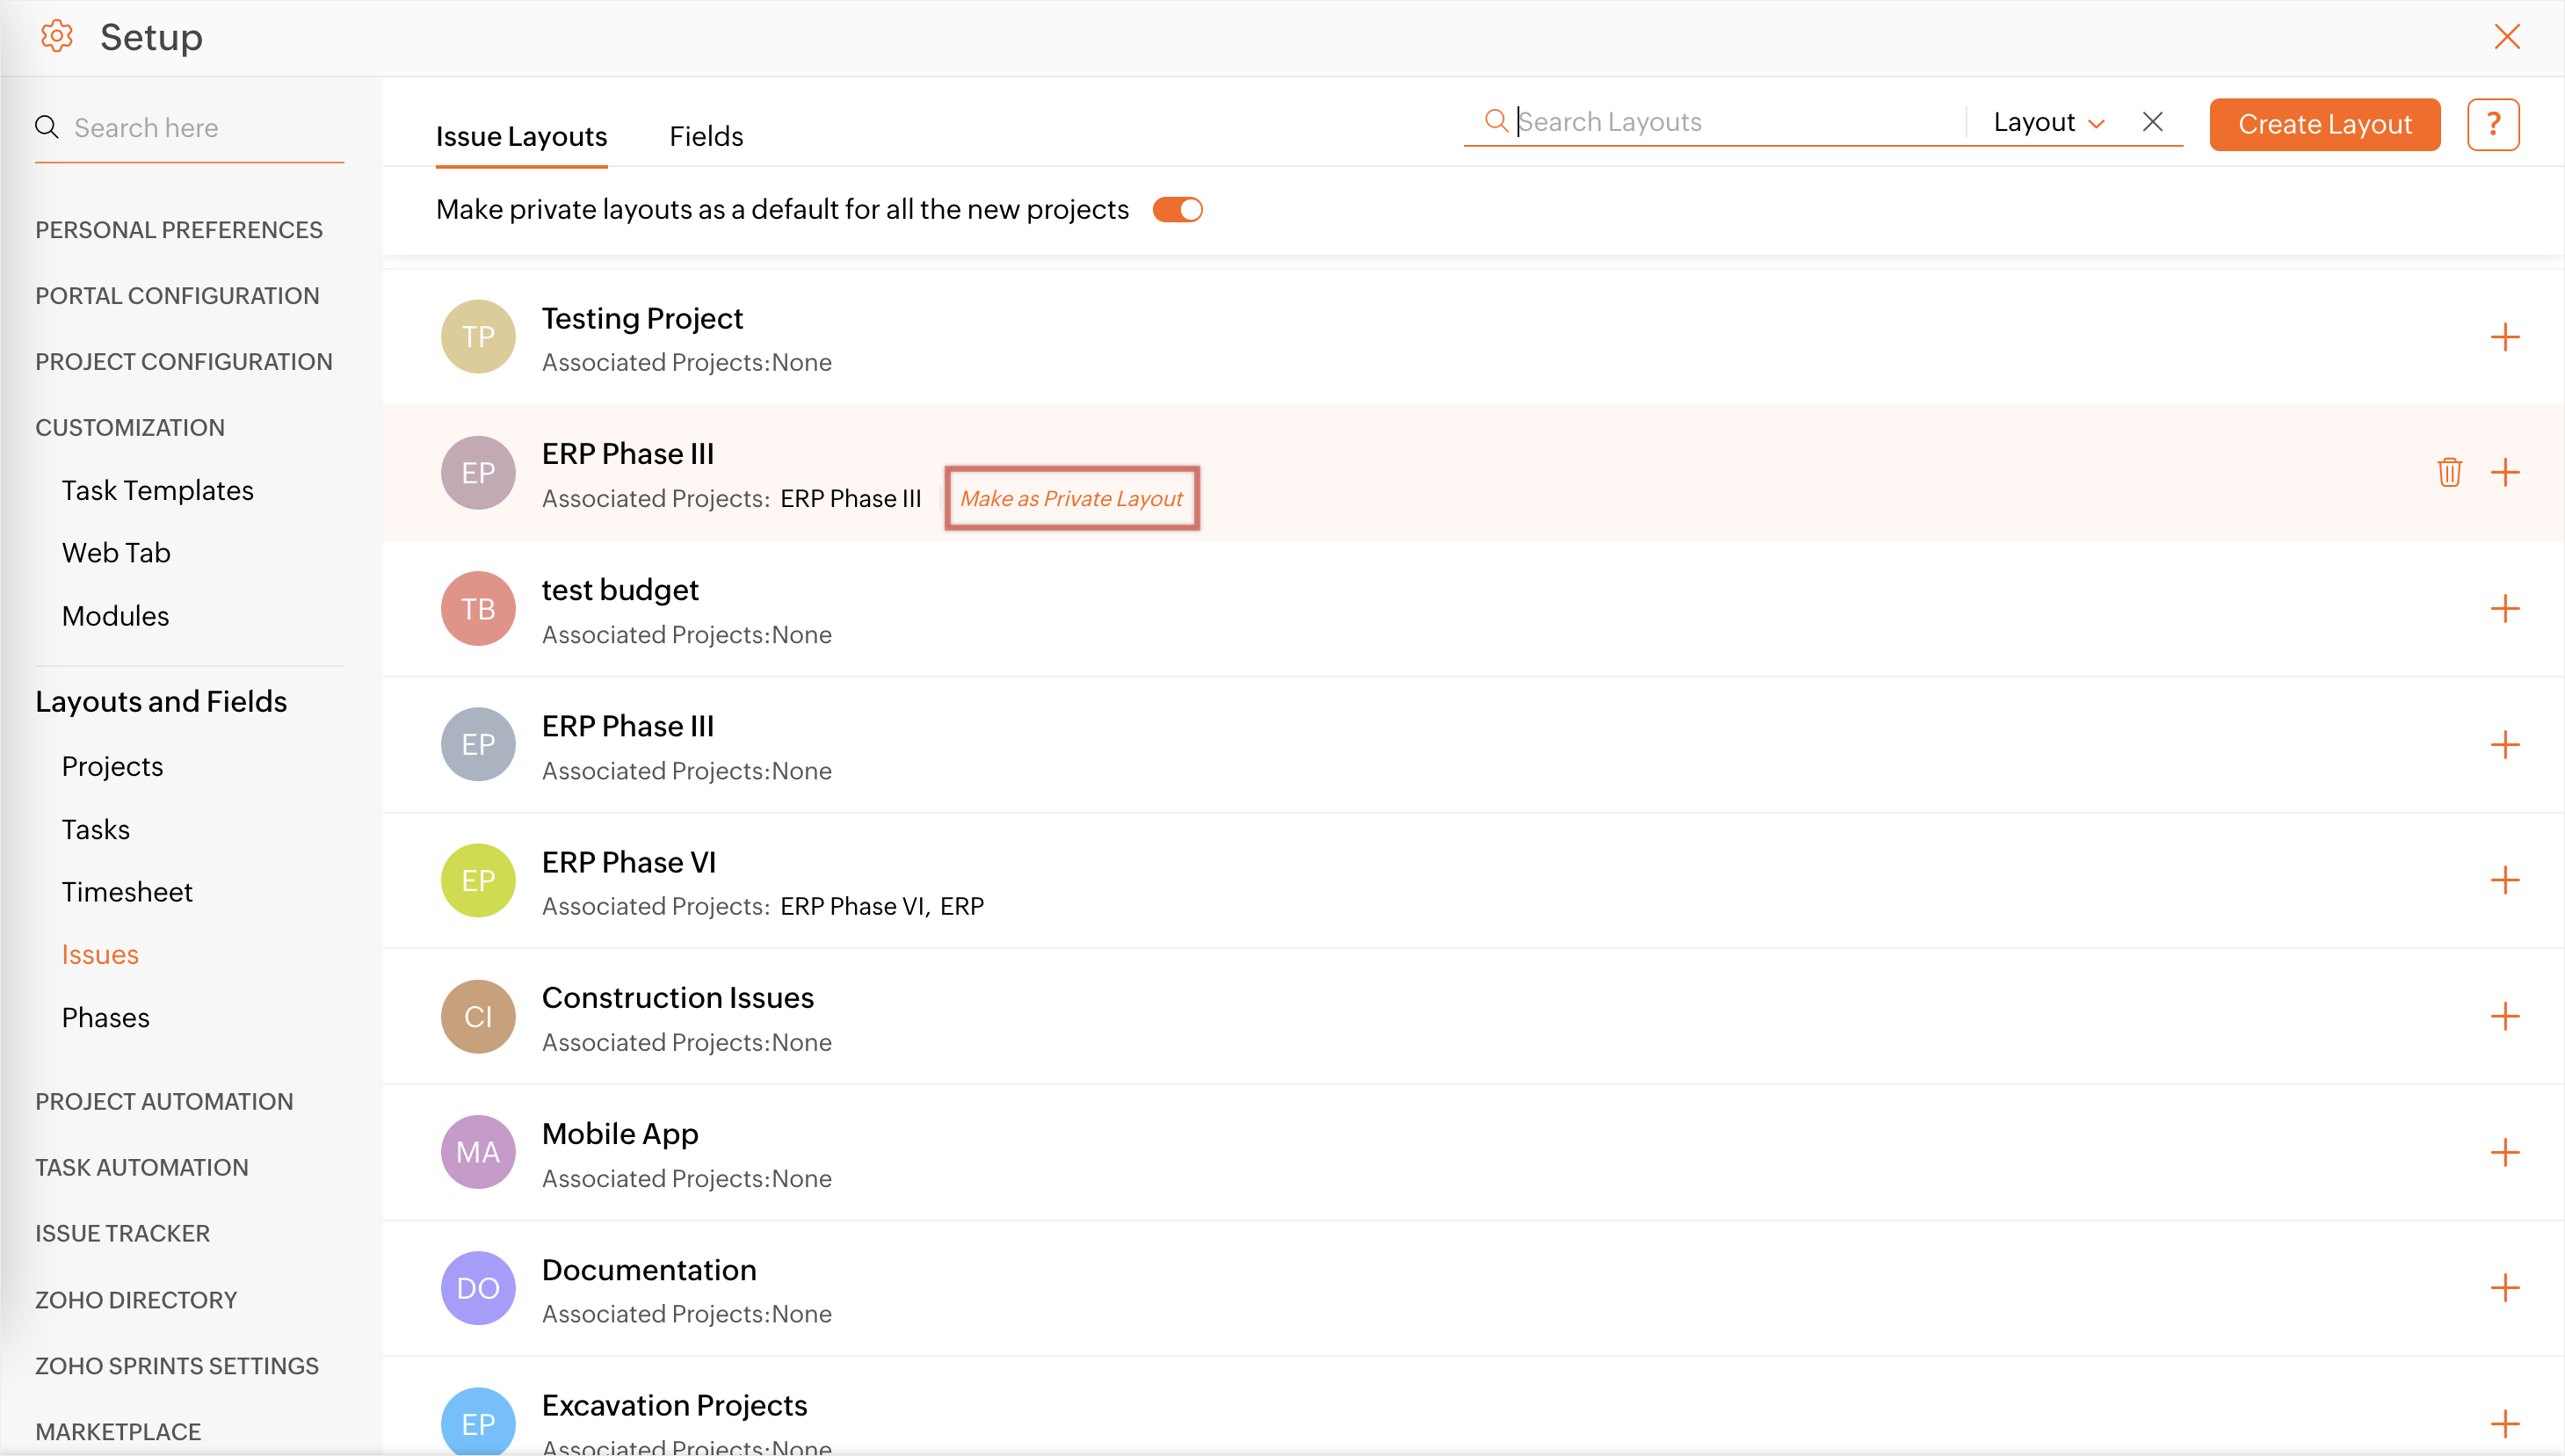Click the plus icon on Testing Project row
Image resolution: width=2565 pixels, height=1456 pixels.
(2504, 337)
